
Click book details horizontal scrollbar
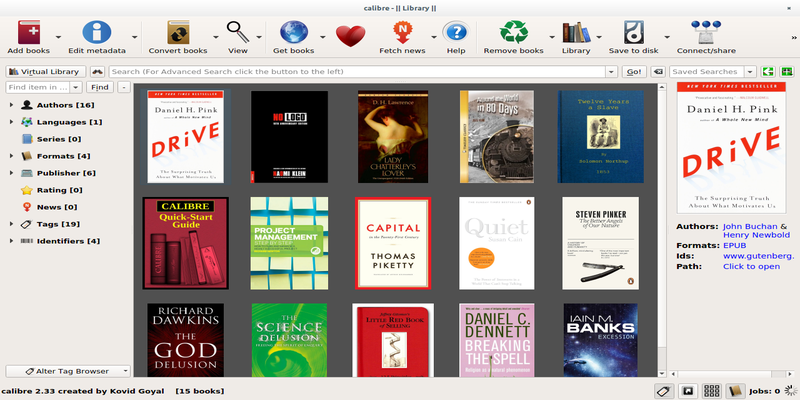[x=731, y=374]
